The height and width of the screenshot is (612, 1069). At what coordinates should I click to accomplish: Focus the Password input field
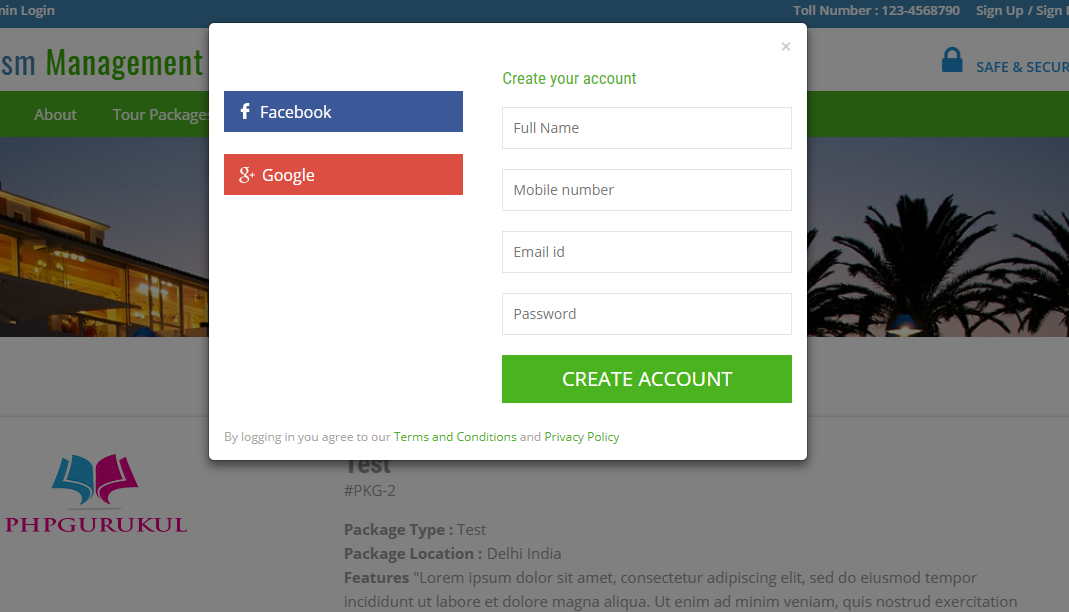[646, 314]
